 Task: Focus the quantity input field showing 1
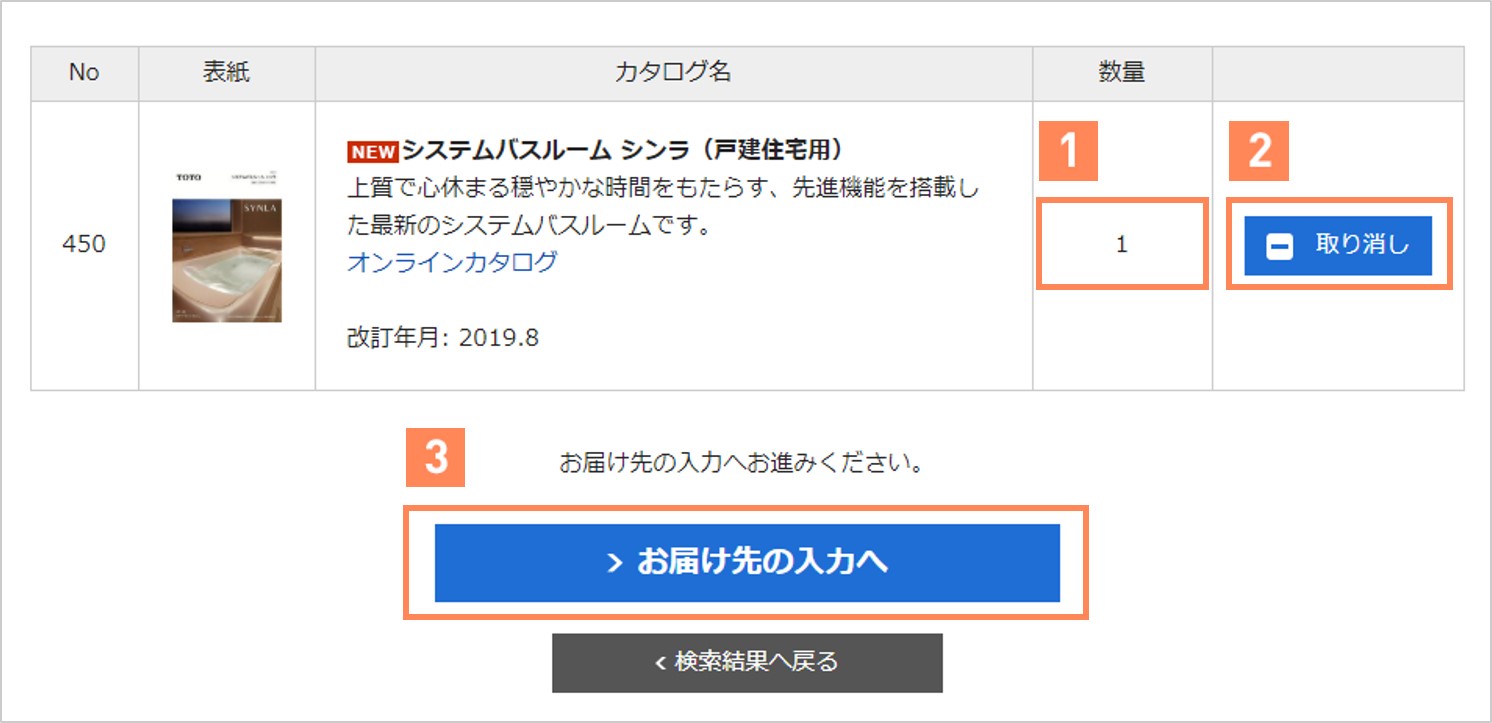(x=1121, y=245)
